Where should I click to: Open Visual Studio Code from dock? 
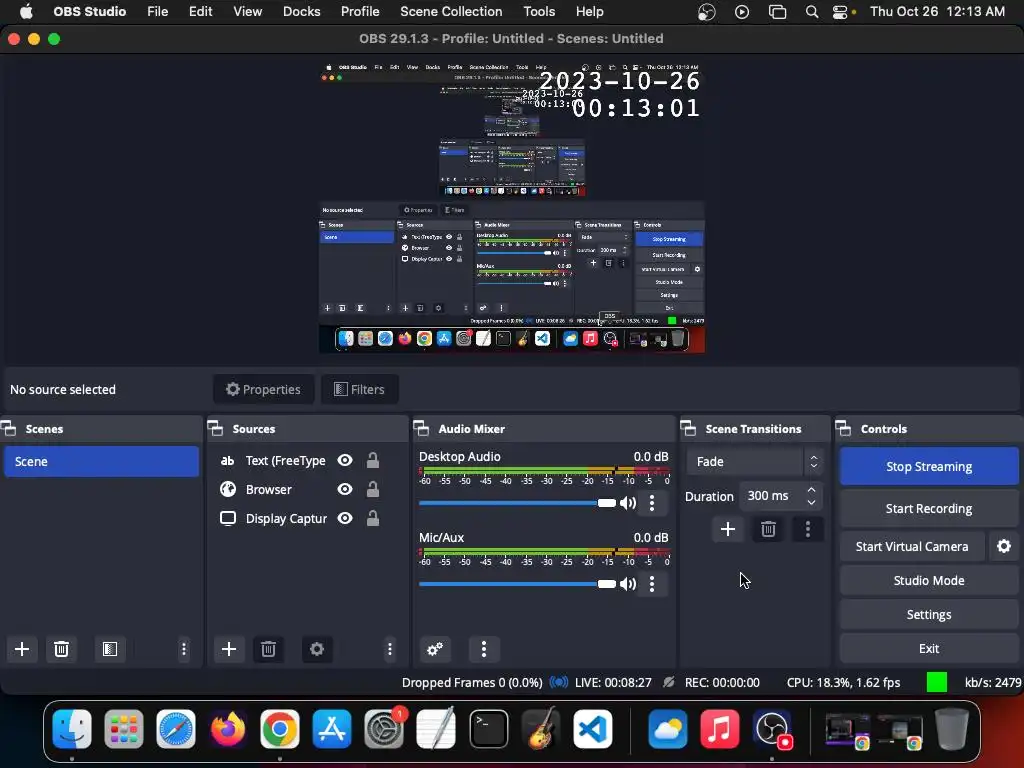pos(592,728)
